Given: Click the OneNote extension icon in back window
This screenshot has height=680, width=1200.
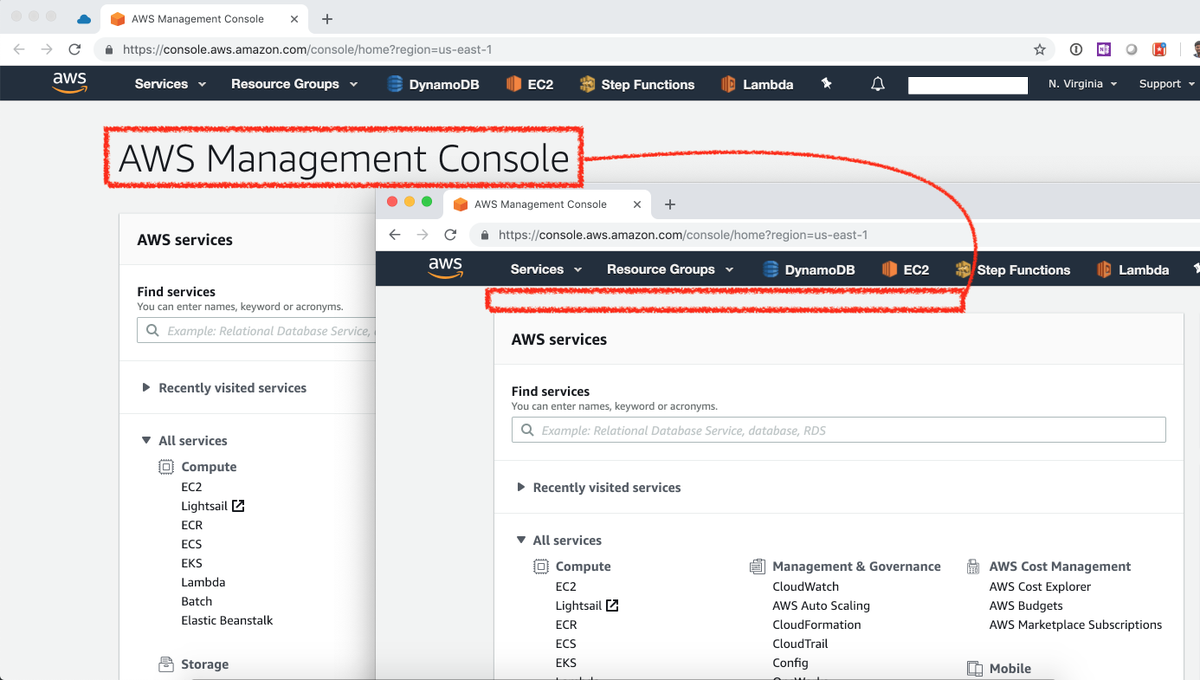Looking at the screenshot, I should [1104, 49].
